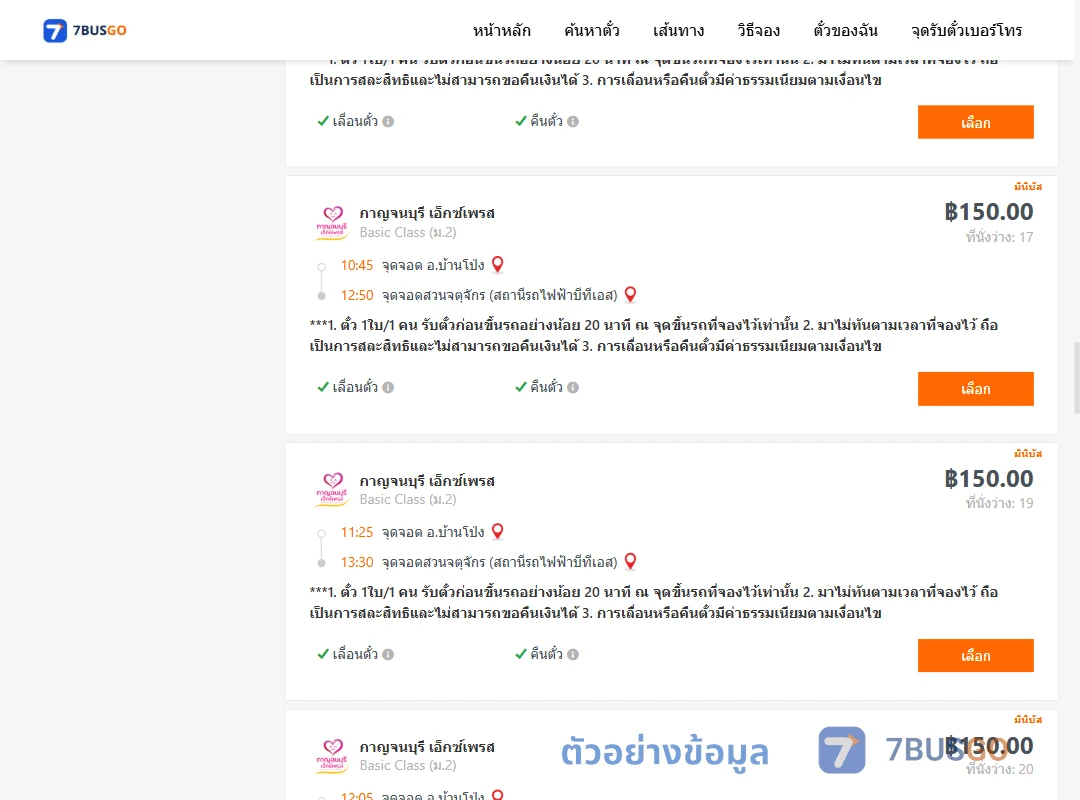1080x800 pixels.
Task: Open the ค้นหาตั๋ว menu item
Action: 592,30
